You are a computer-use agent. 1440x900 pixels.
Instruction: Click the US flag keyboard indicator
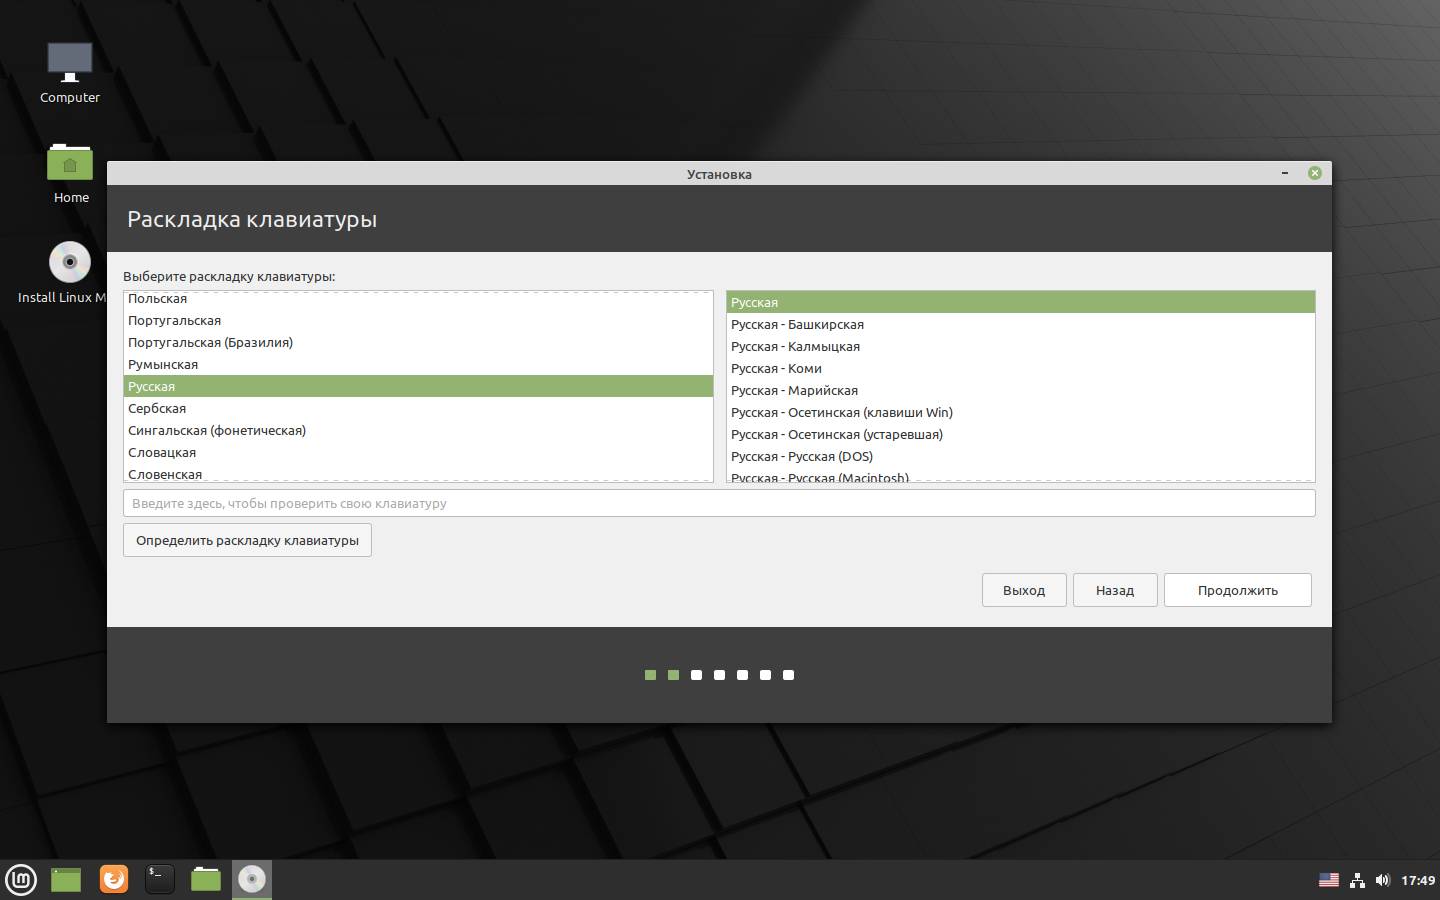[x=1328, y=880]
